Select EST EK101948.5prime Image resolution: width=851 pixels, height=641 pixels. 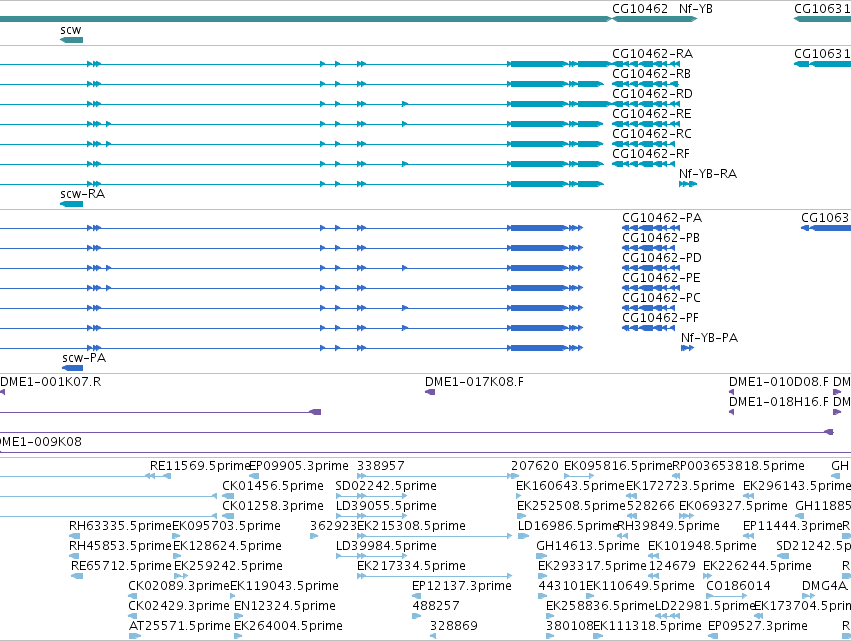(702, 547)
